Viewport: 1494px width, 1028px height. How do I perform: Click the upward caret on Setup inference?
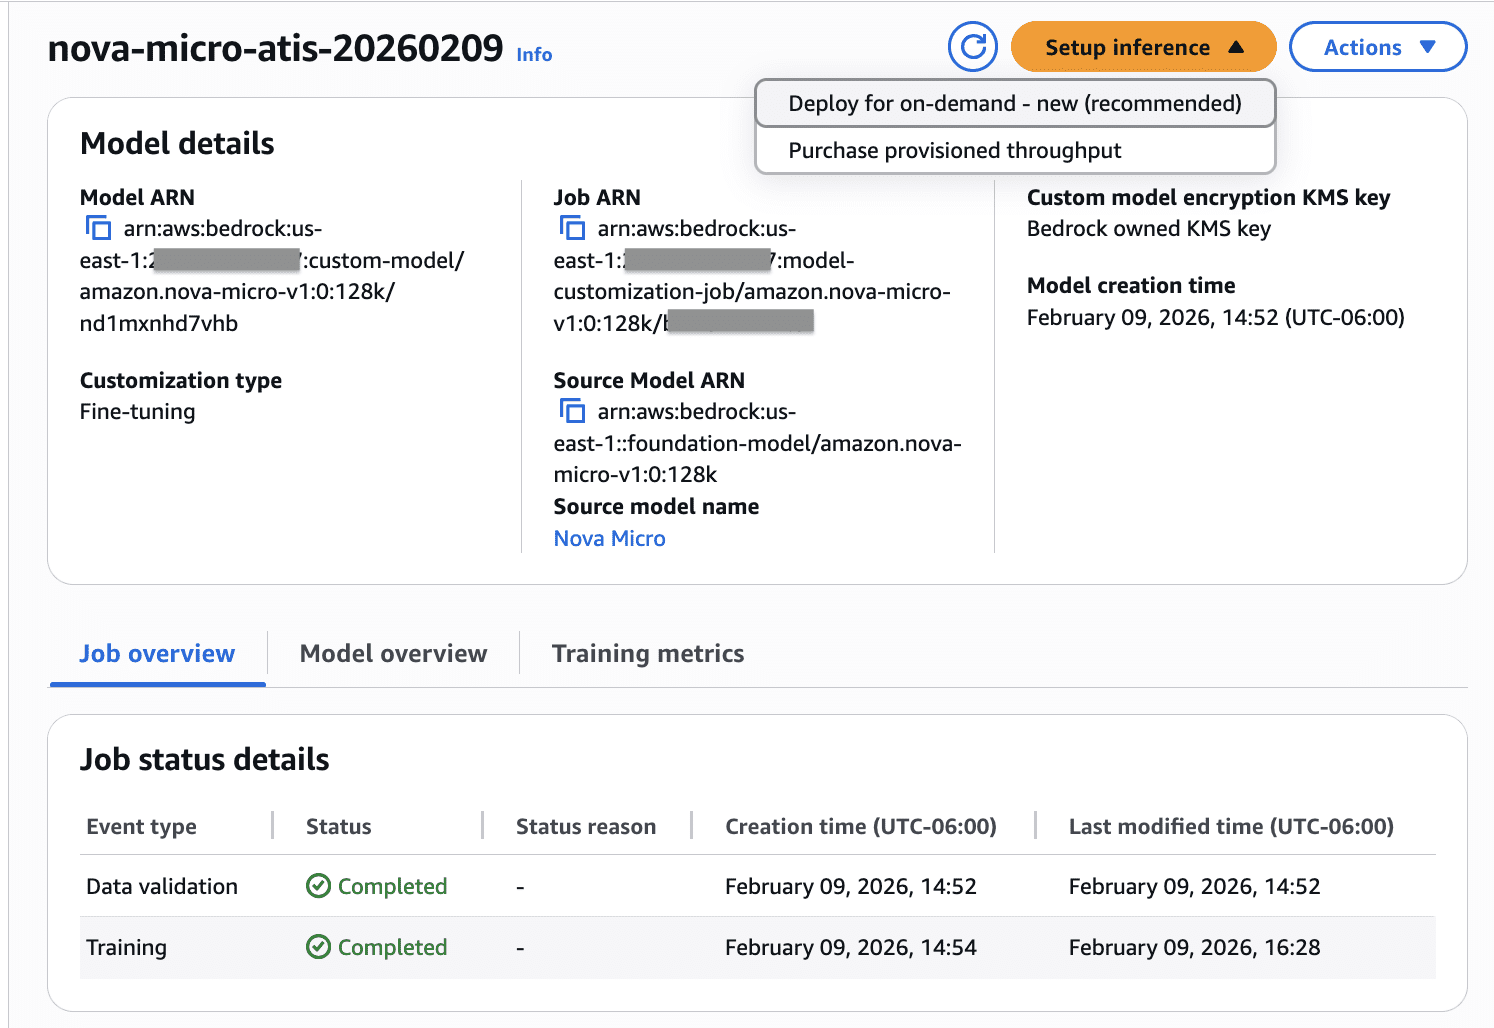(1234, 46)
